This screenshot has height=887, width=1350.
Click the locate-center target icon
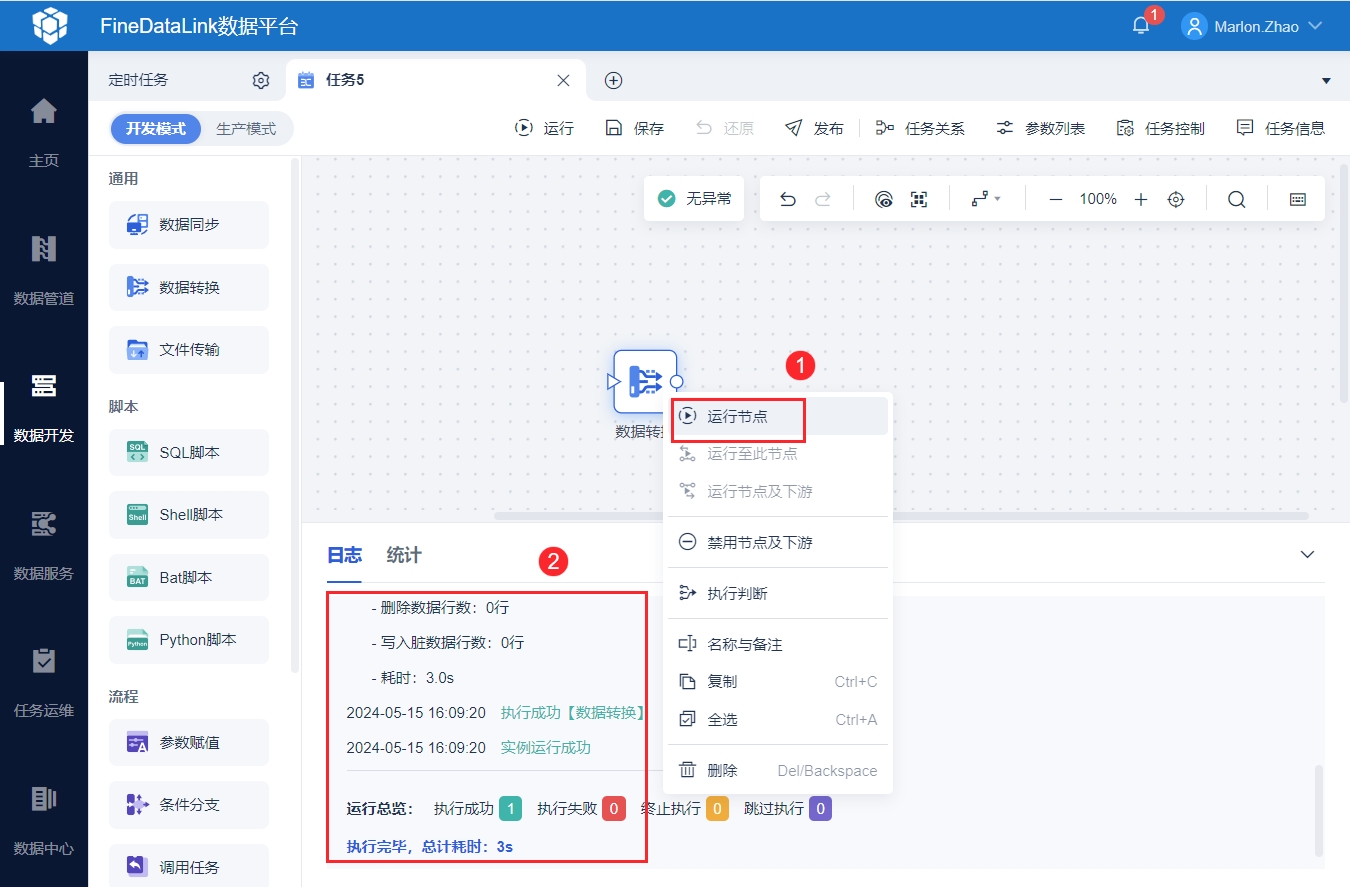[1176, 199]
